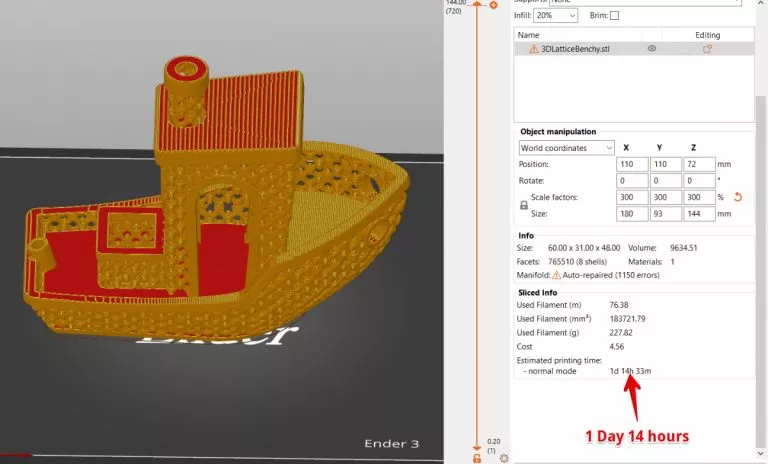Click the Ender 3 bed label
Image resolution: width=768 pixels, height=464 pixels.
tap(391, 444)
